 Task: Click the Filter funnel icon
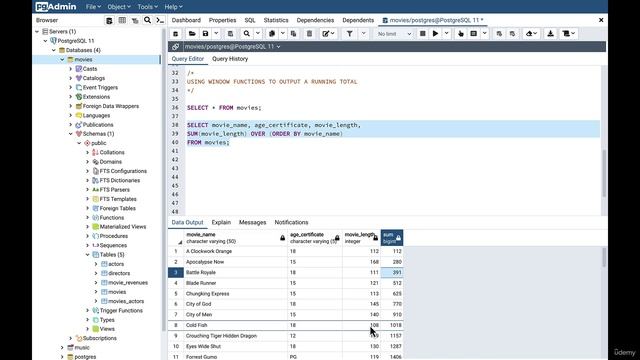click(x=350, y=34)
